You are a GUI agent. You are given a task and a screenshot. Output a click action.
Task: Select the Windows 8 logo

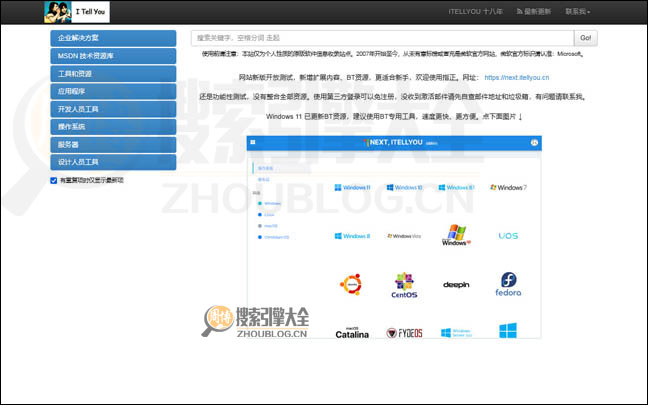(x=352, y=236)
